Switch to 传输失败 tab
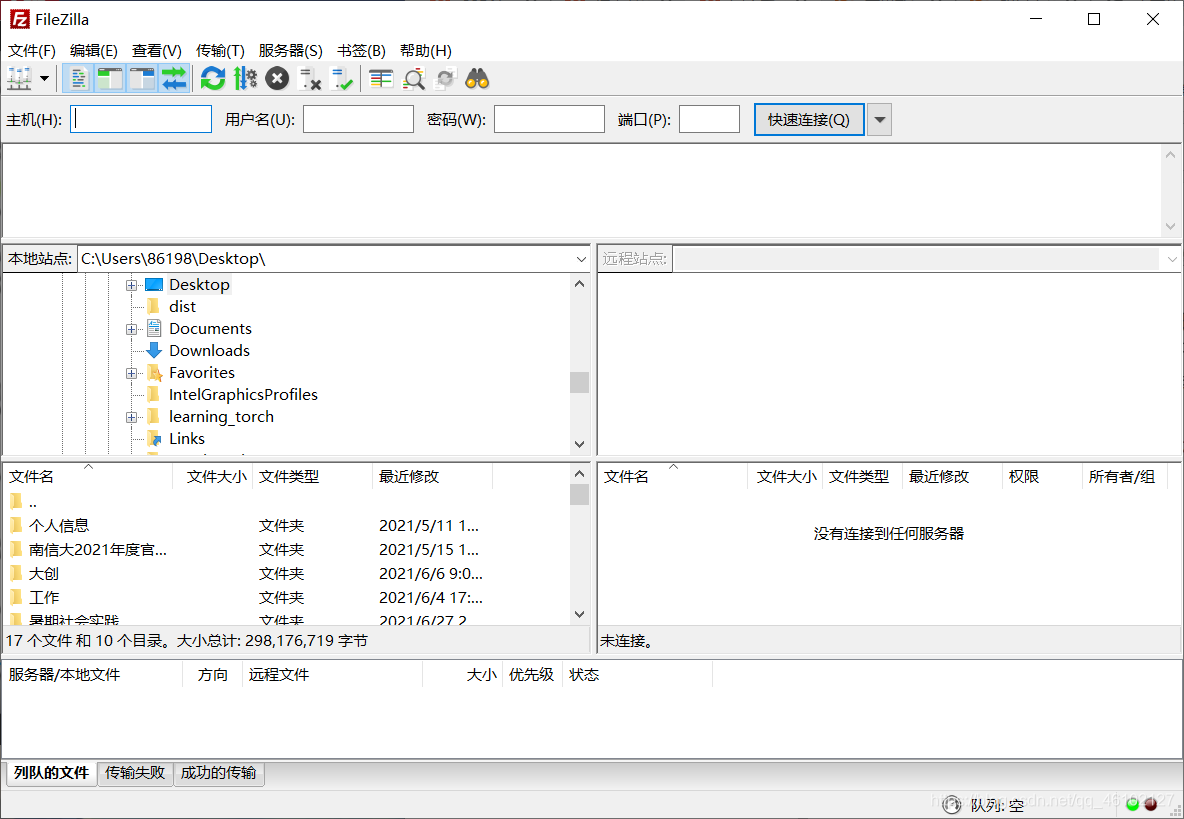 tap(135, 773)
